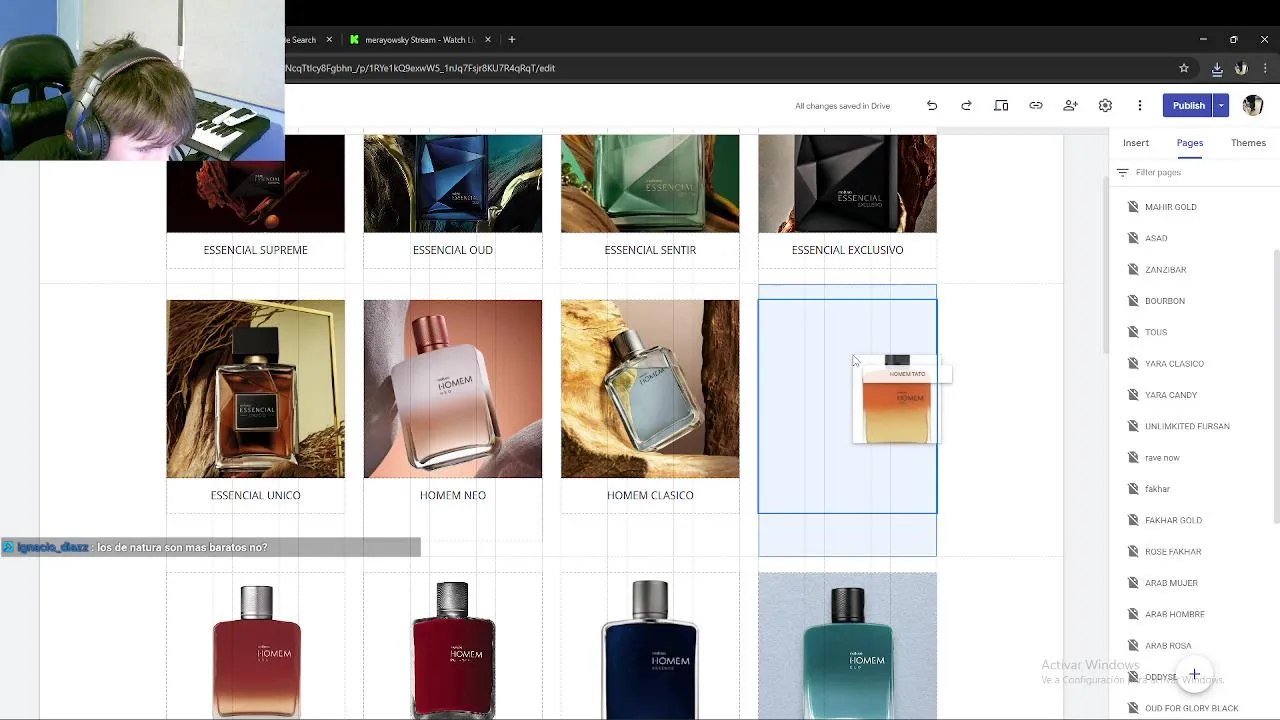Select the YARA CANDY page
The height and width of the screenshot is (720, 1280).
pyautogui.click(x=1171, y=395)
